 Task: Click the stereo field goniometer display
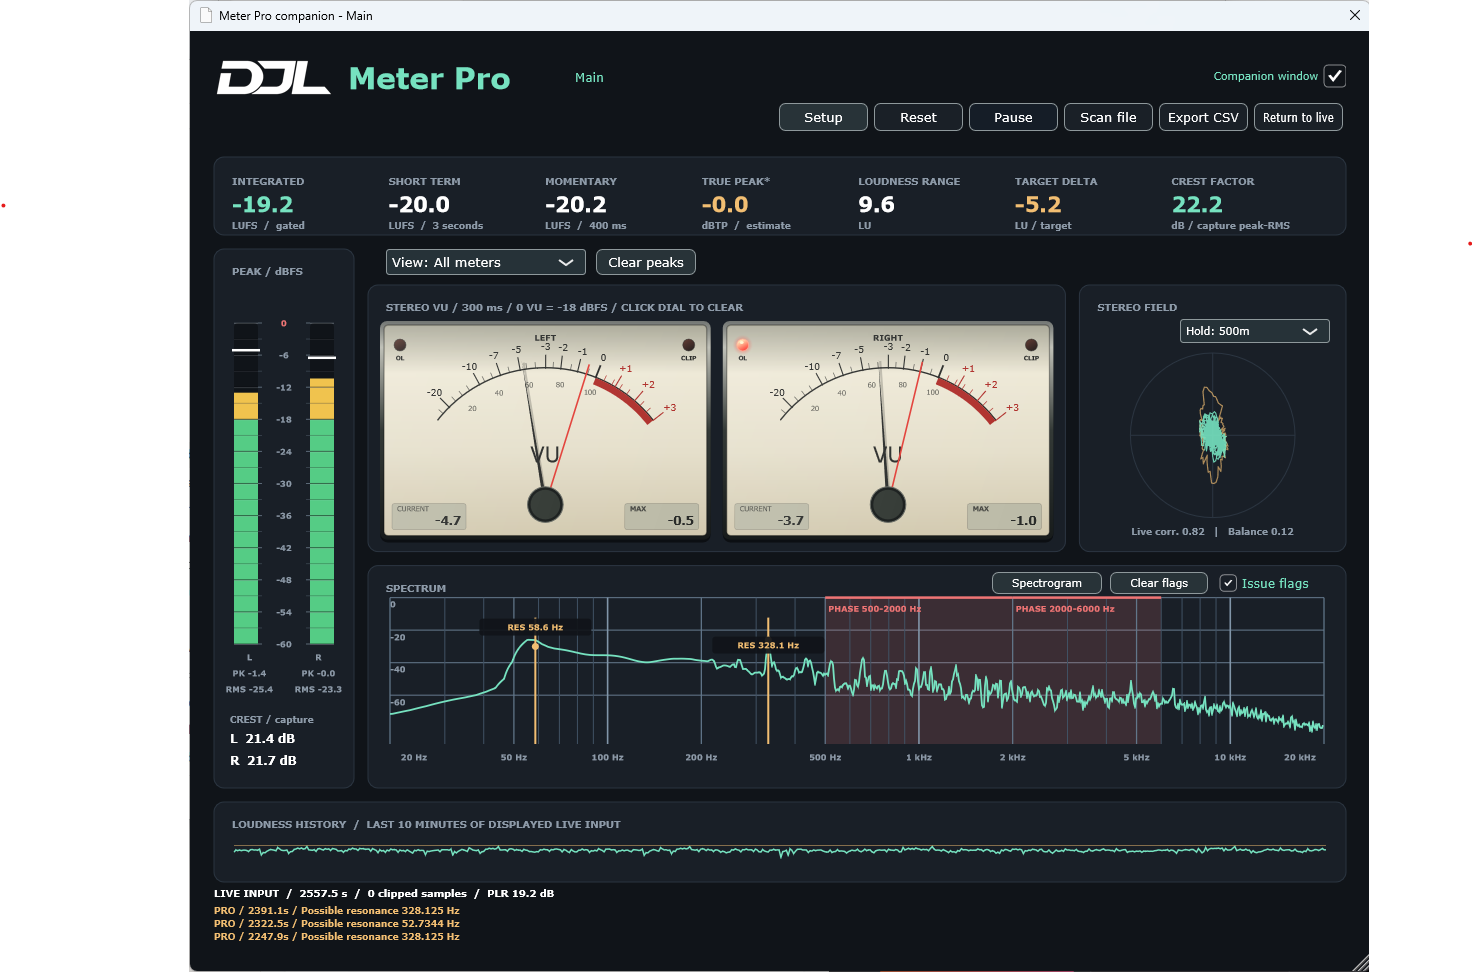pos(1213,435)
